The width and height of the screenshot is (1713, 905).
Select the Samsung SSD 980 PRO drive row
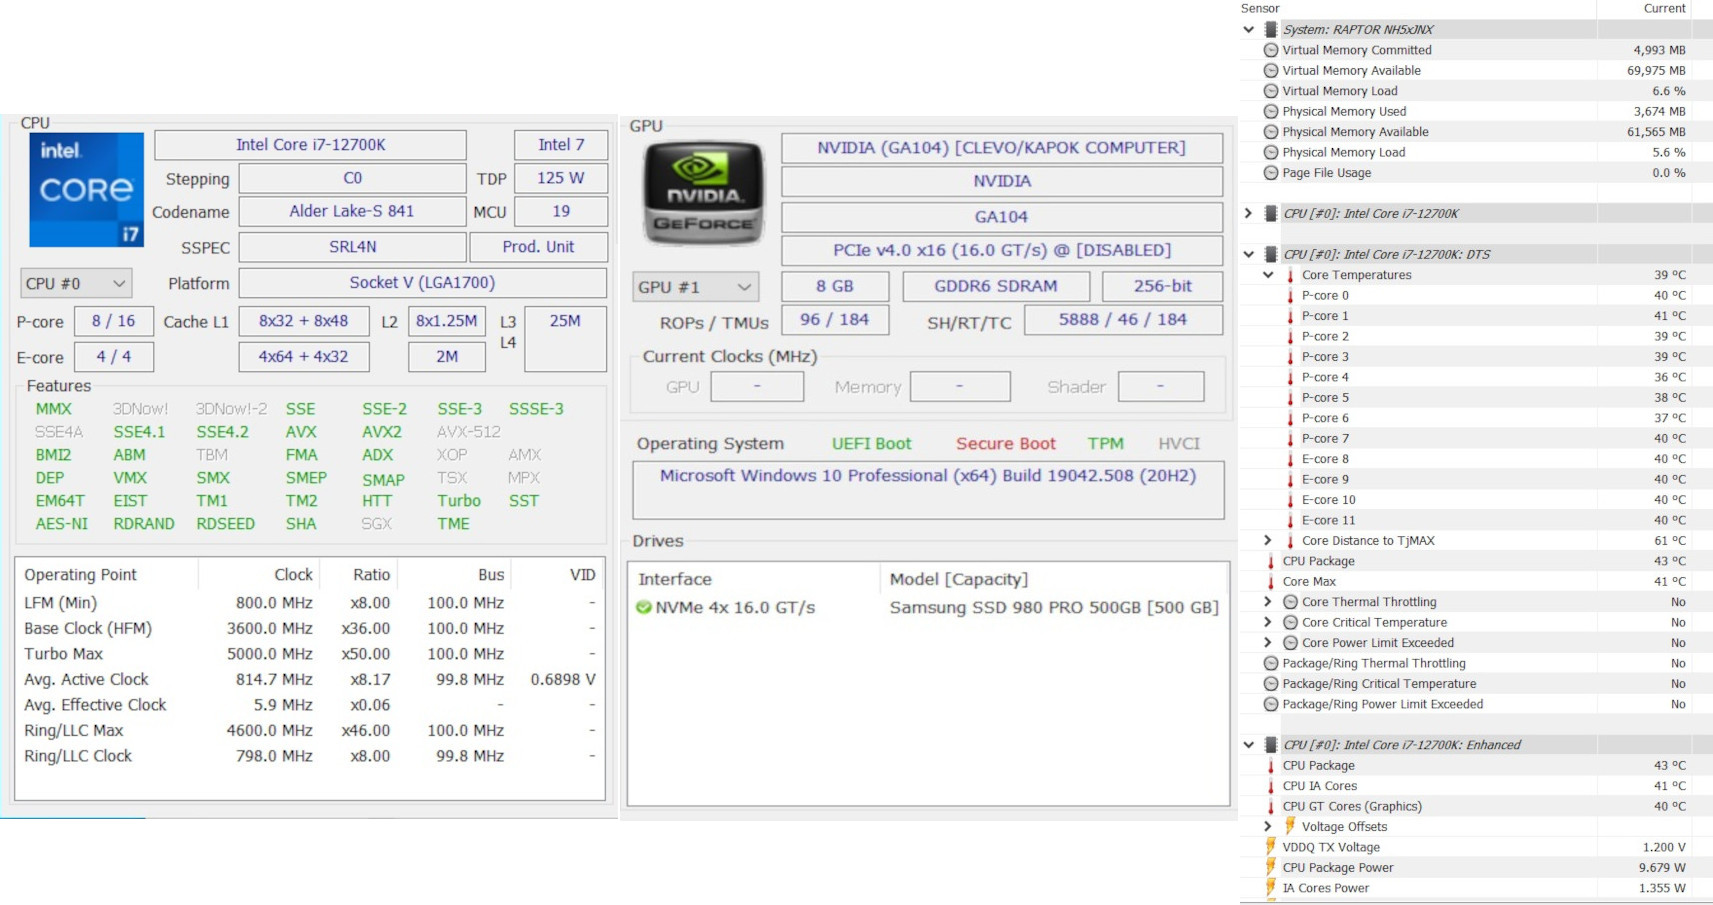[1053, 608]
